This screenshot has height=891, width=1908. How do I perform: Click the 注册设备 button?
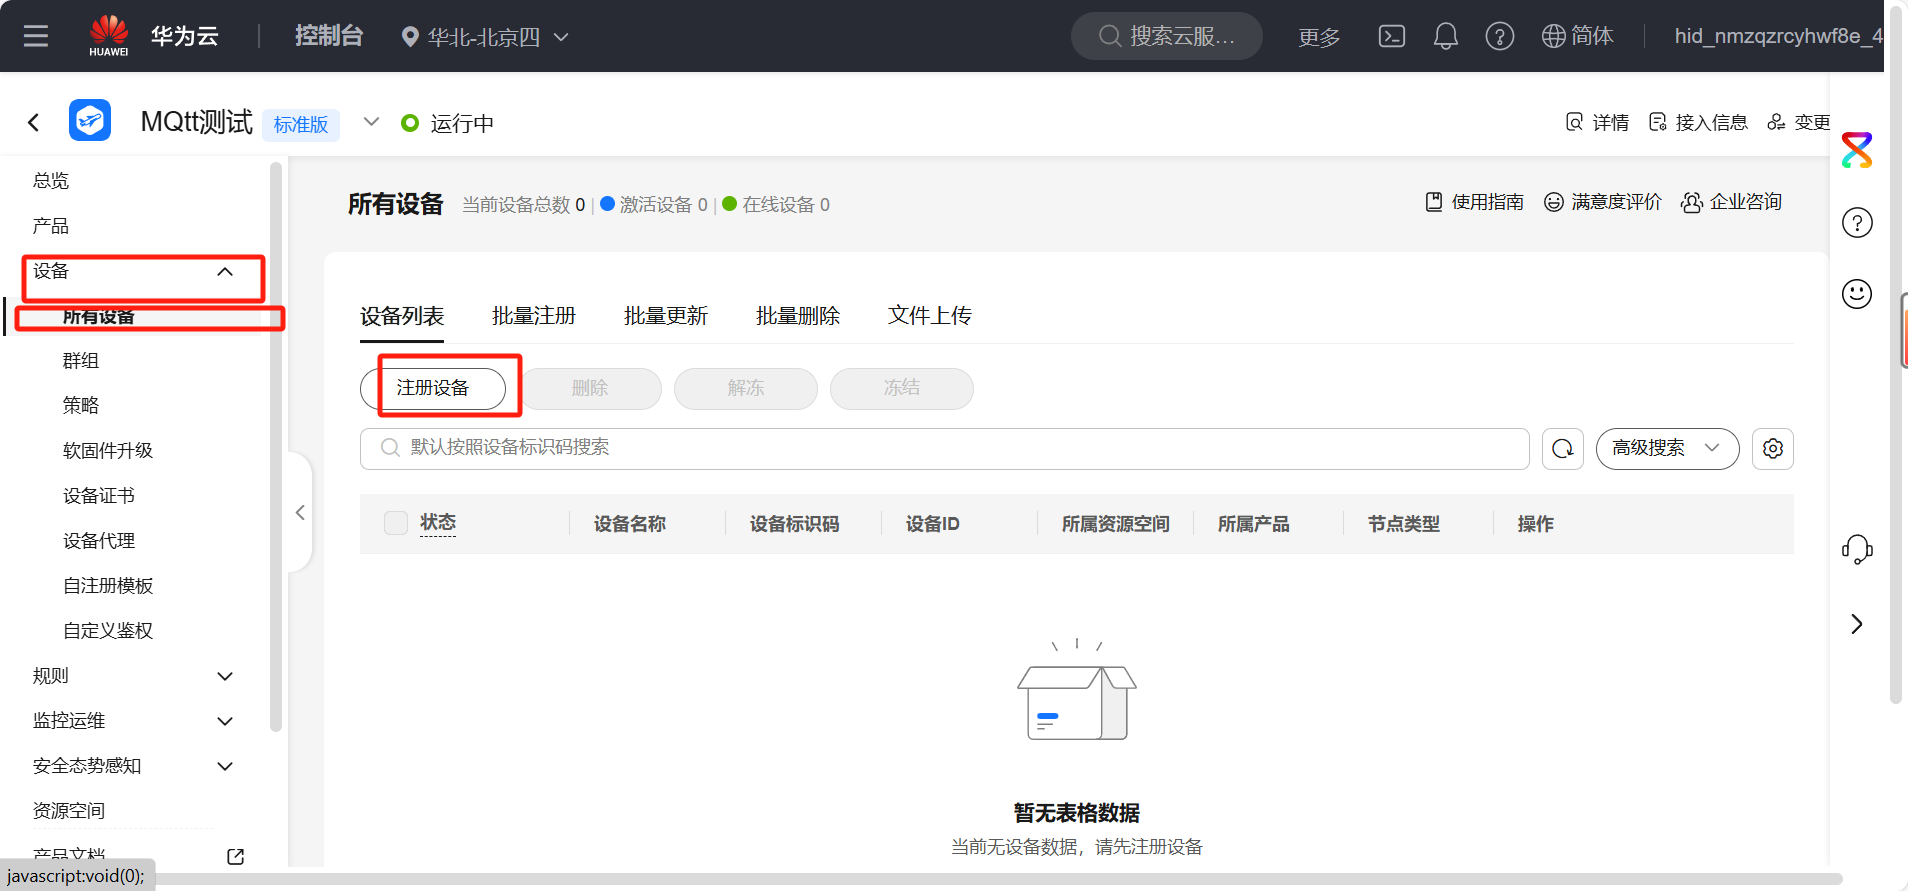[x=433, y=388]
